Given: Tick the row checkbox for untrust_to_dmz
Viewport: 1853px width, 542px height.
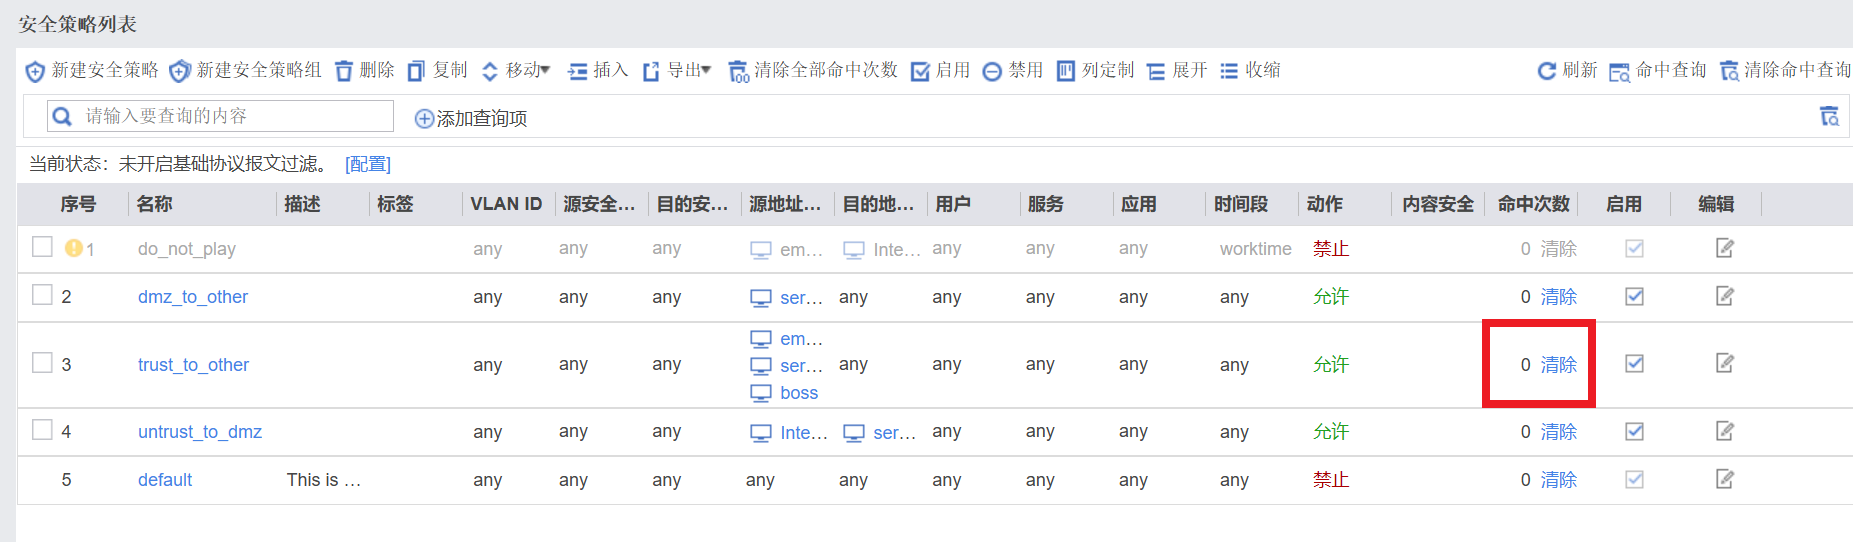Looking at the screenshot, I should [42, 430].
